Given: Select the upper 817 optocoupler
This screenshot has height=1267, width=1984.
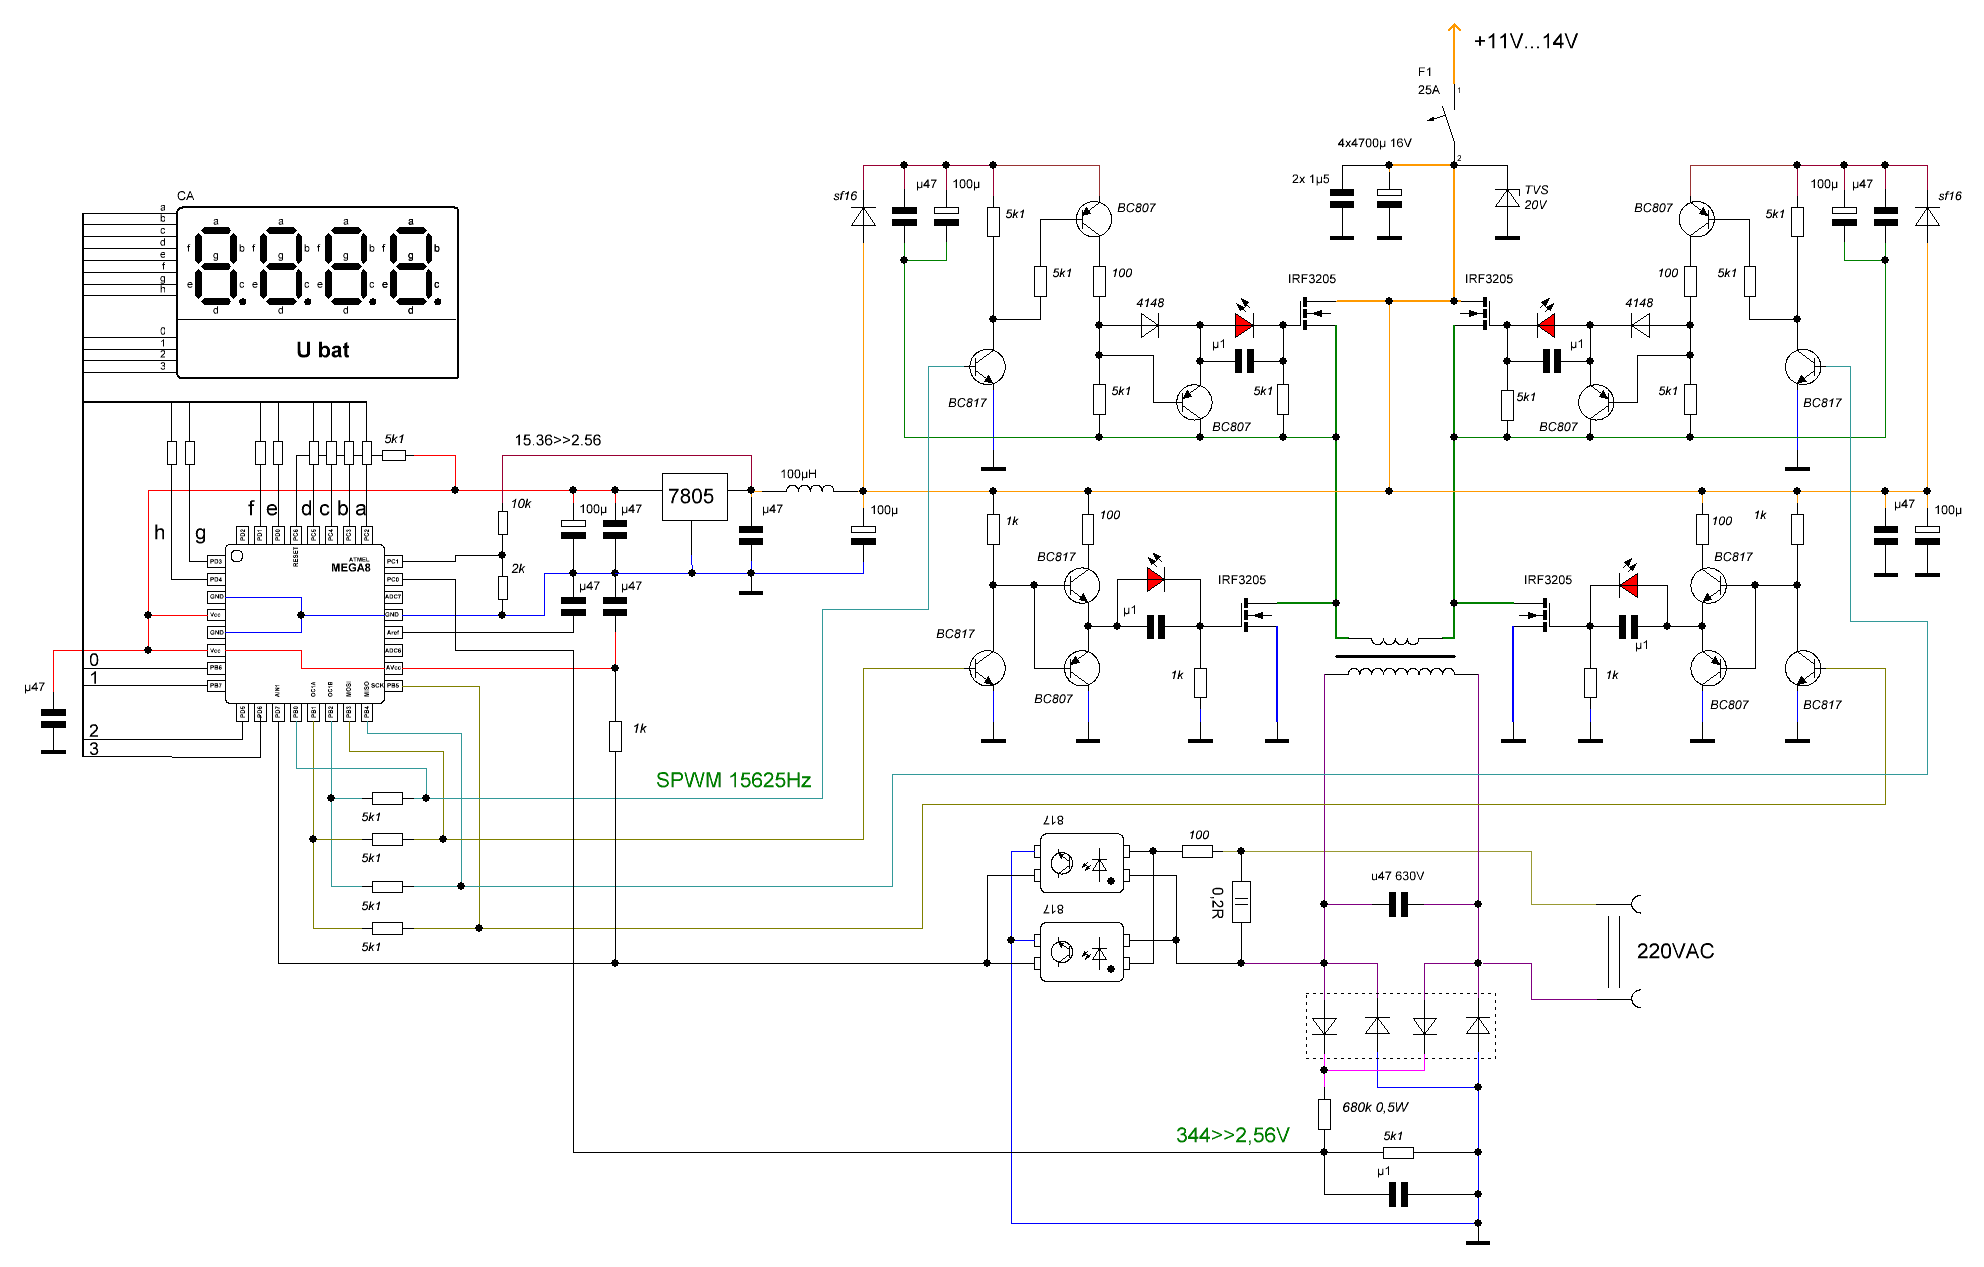Looking at the screenshot, I should coord(1081,864).
